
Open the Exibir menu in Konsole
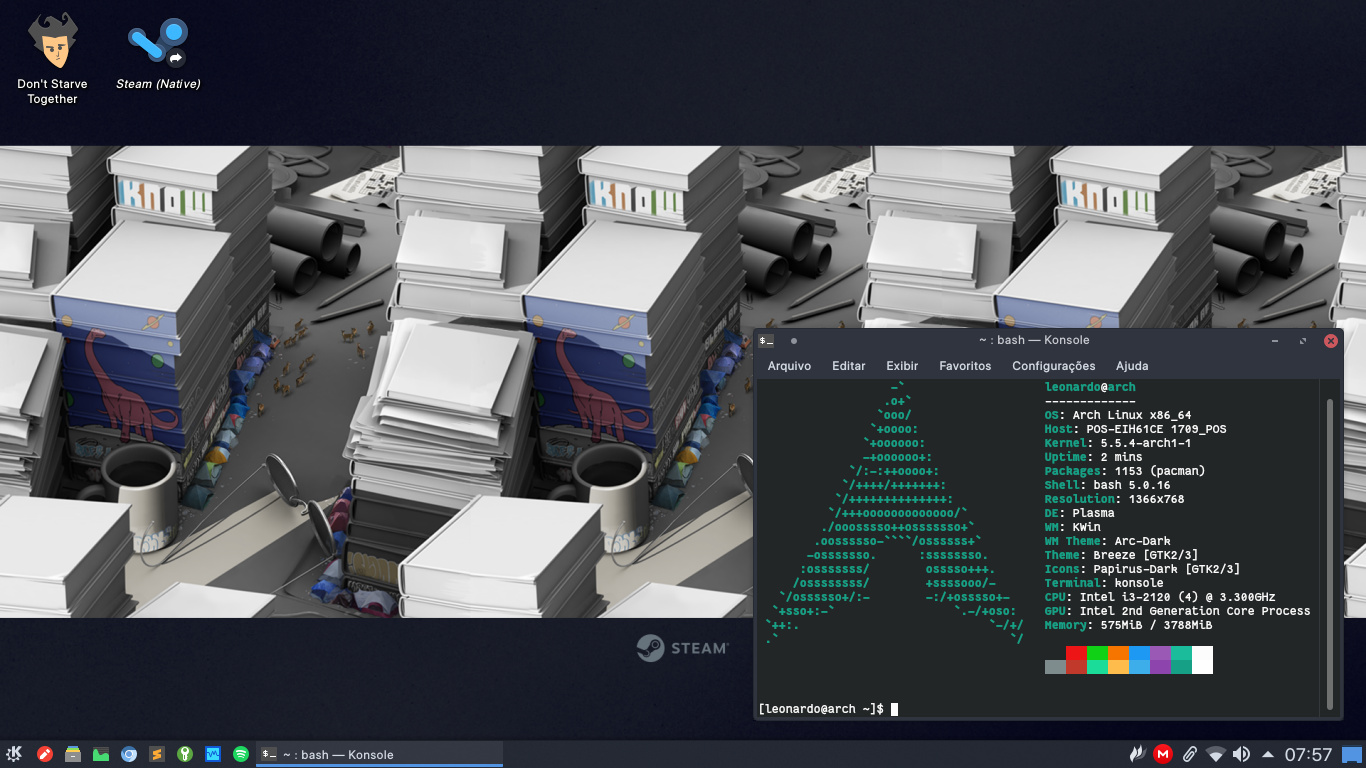click(x=902, y=366)
